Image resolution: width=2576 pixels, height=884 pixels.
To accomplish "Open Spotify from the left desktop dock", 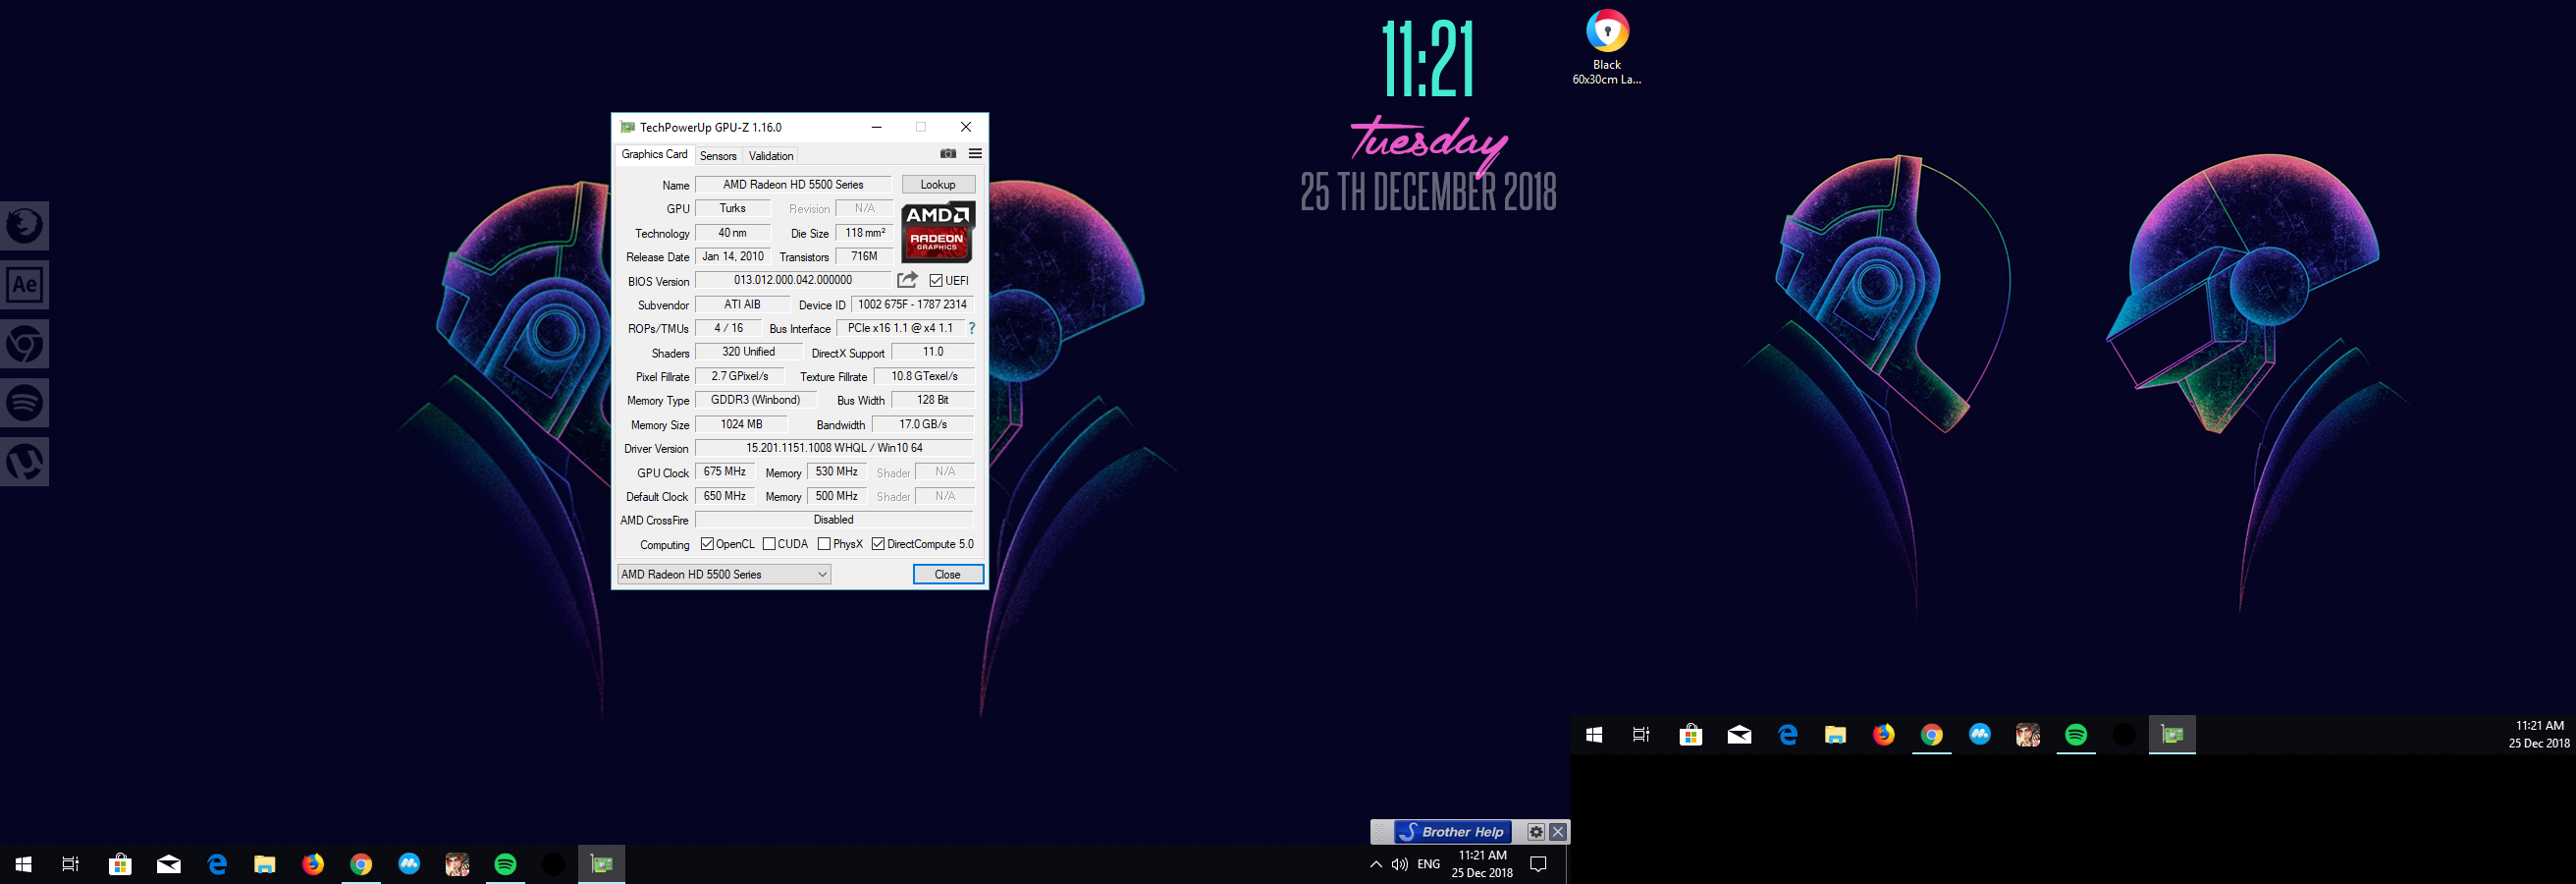I will [x=25, y=403].
